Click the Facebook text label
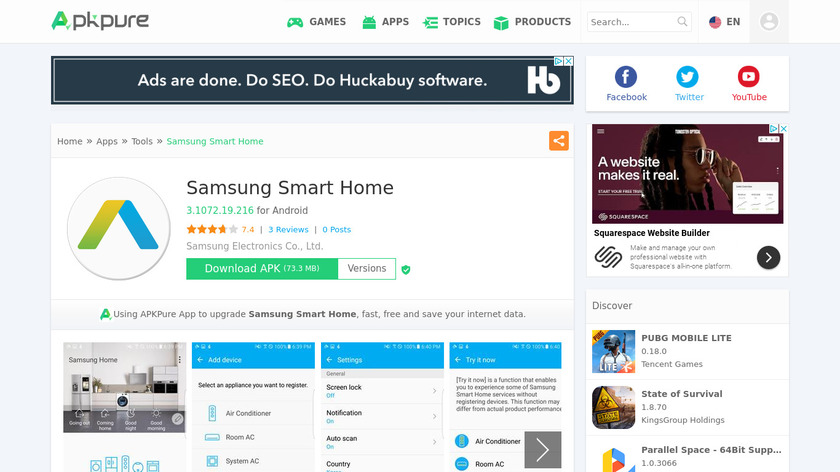 click(x=626, y=97)
